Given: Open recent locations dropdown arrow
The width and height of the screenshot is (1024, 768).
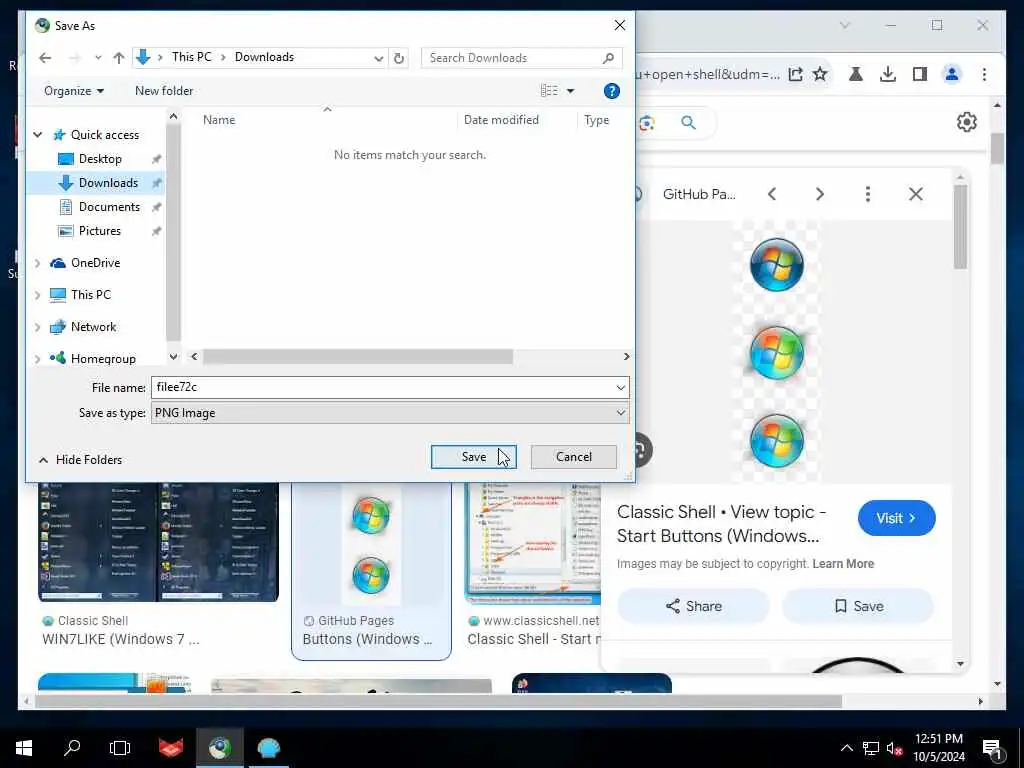Looking at the screenshot, I should (x=98, y=57).
